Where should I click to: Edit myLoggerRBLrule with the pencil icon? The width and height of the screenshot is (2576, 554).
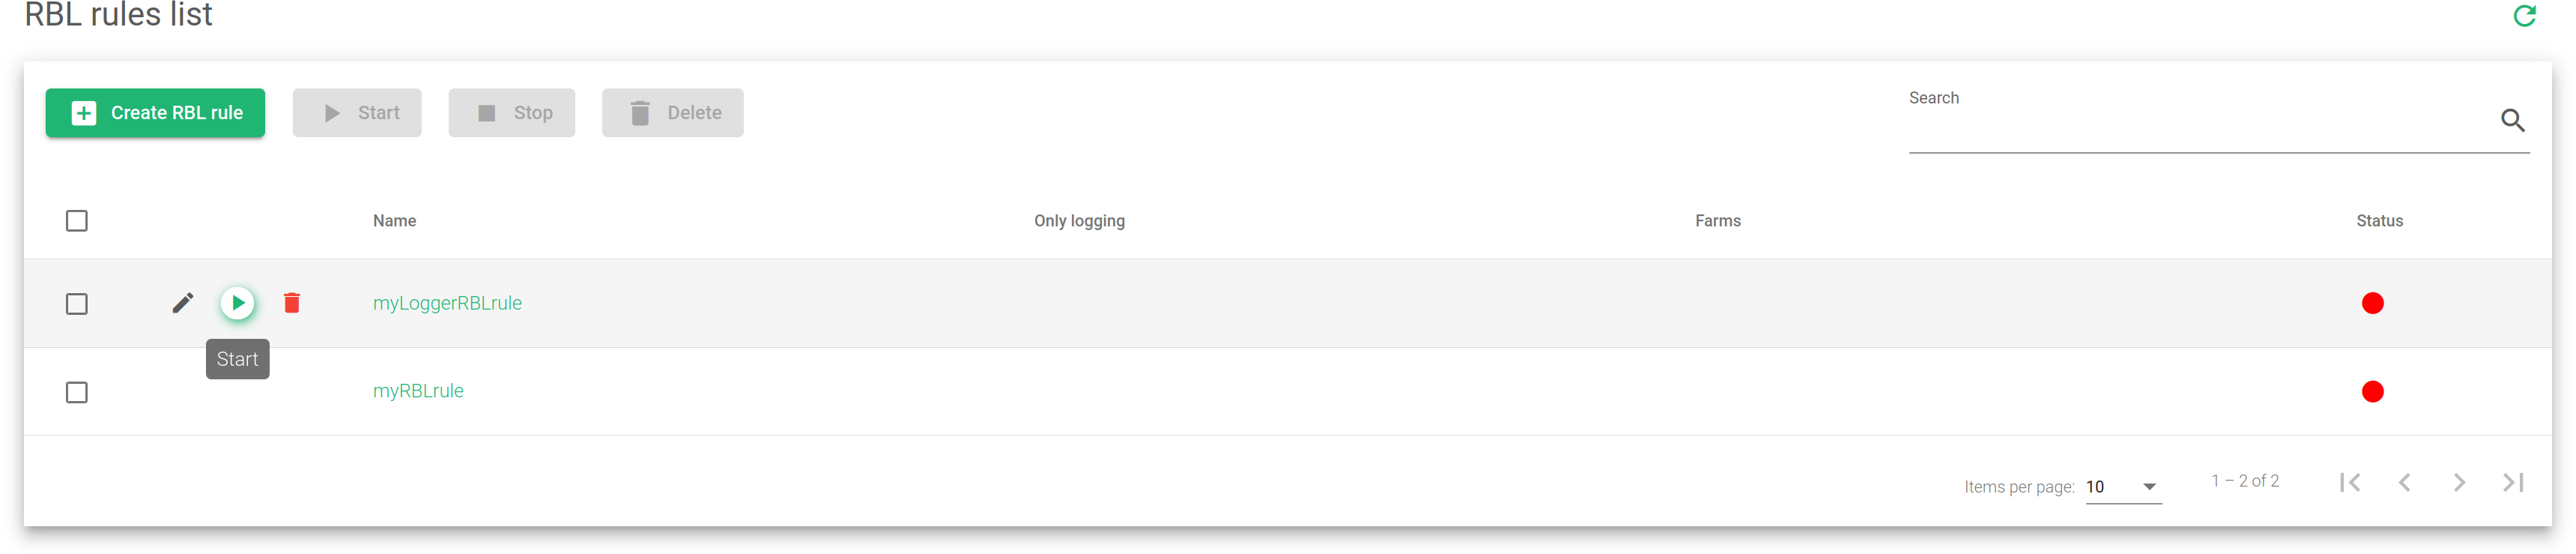(x=182, y=303)
